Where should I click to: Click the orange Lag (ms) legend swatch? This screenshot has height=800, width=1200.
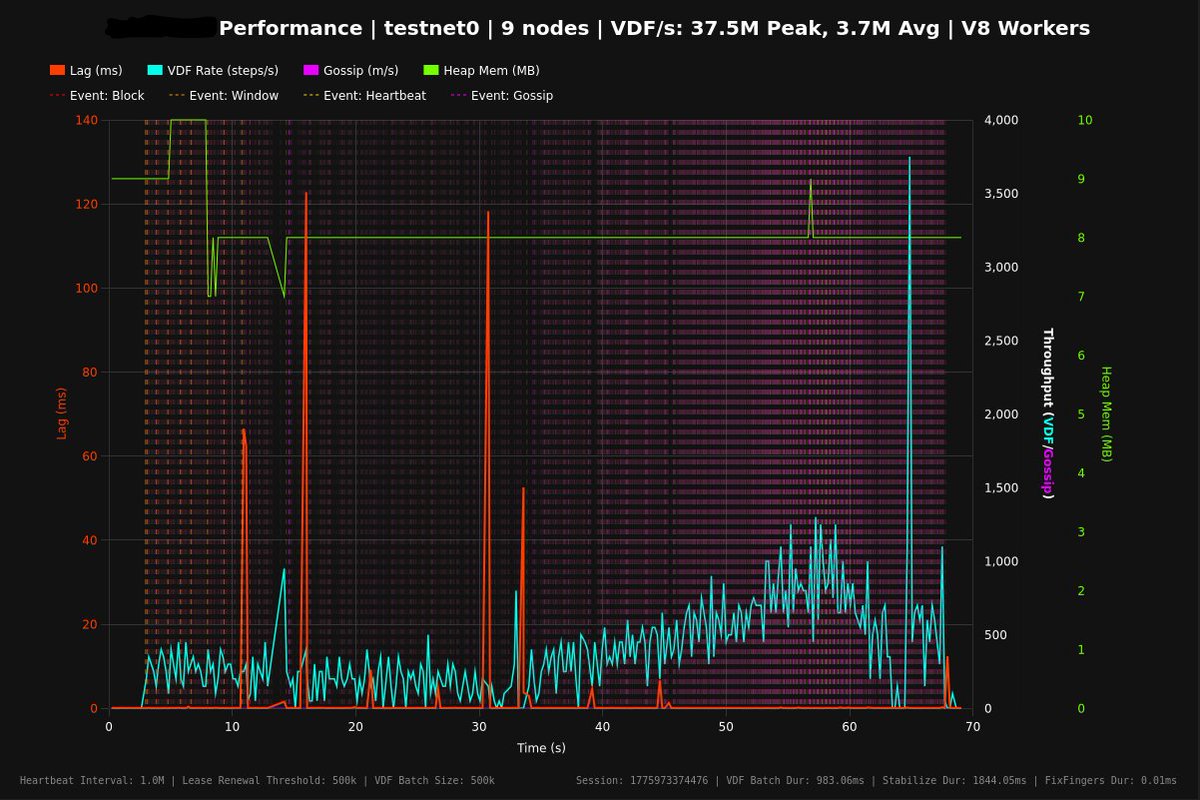[x=57, y=70]
